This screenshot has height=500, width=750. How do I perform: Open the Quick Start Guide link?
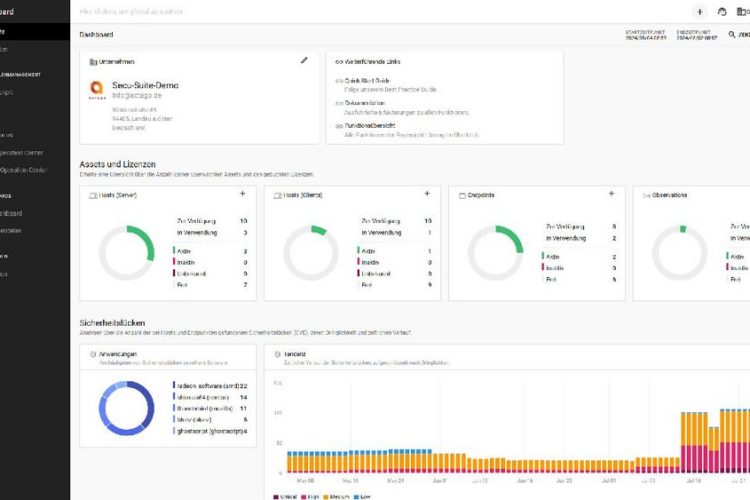tap(367, 80)
